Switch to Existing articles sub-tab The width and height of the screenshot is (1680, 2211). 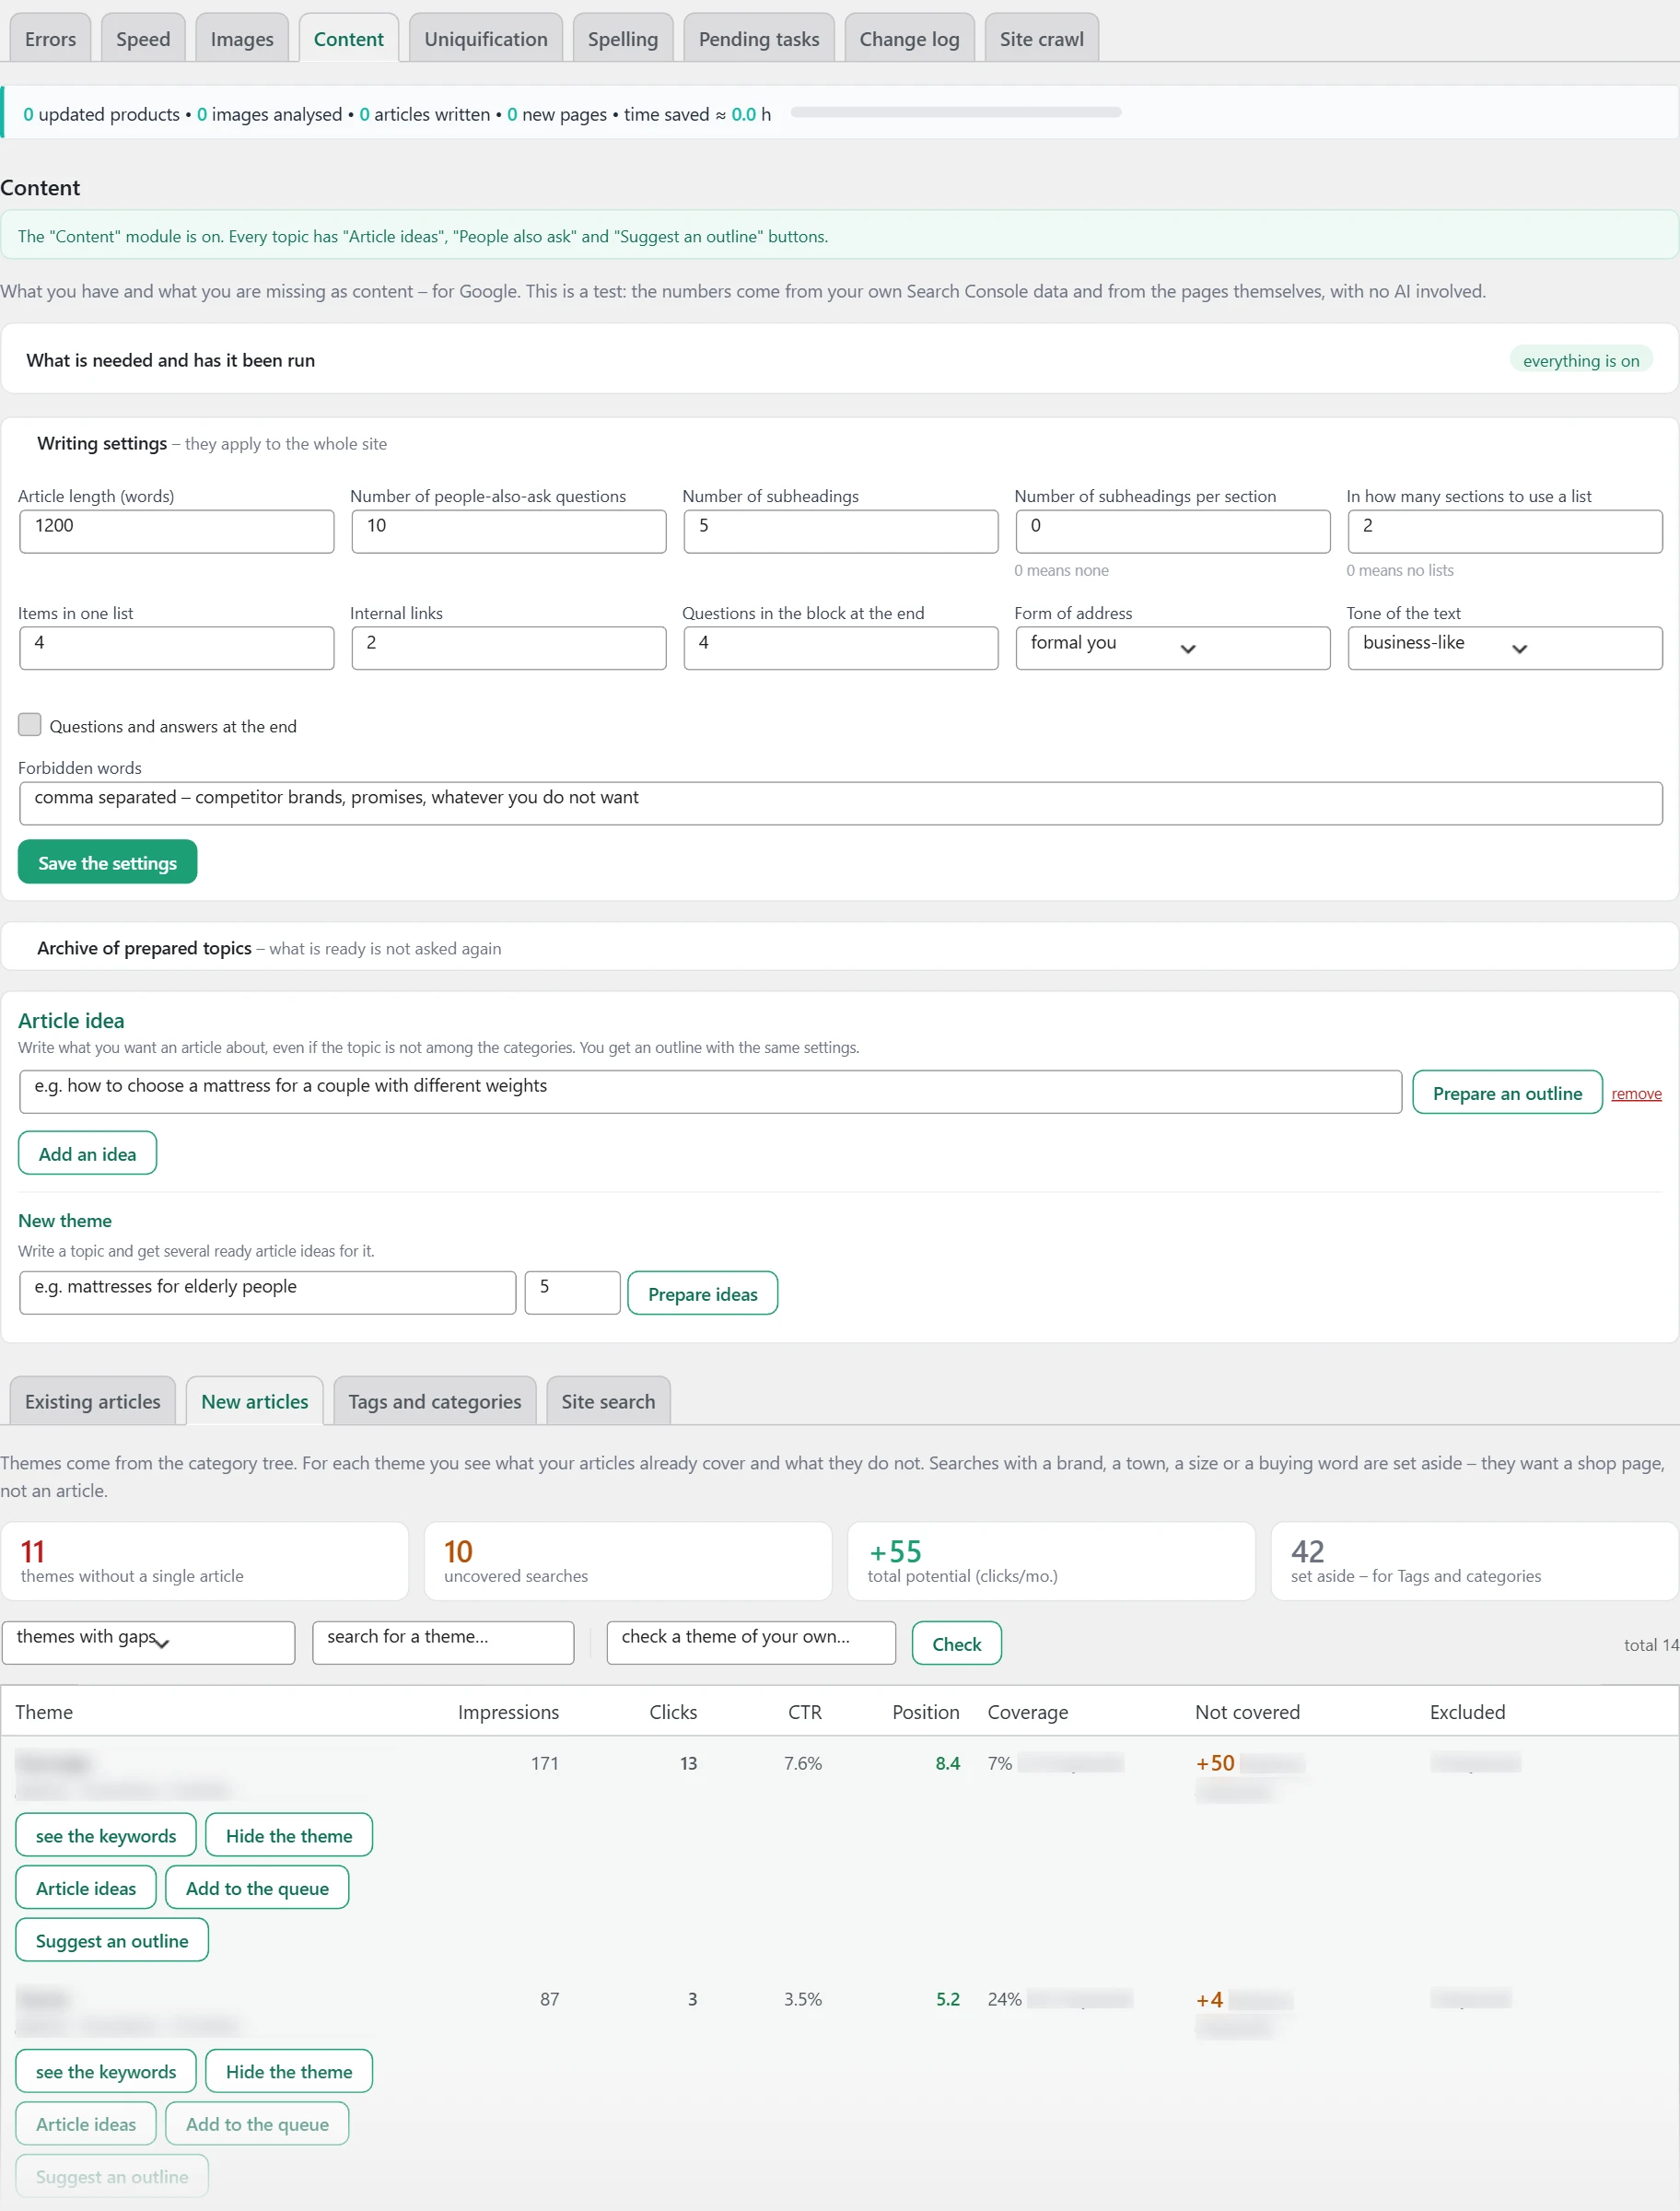(93, 1400)
